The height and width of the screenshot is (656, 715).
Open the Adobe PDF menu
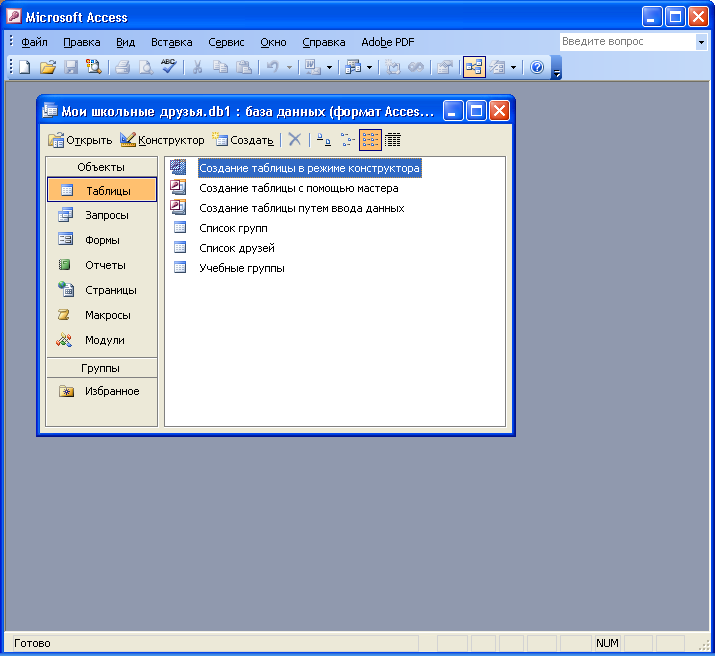[x=388, y=42]
